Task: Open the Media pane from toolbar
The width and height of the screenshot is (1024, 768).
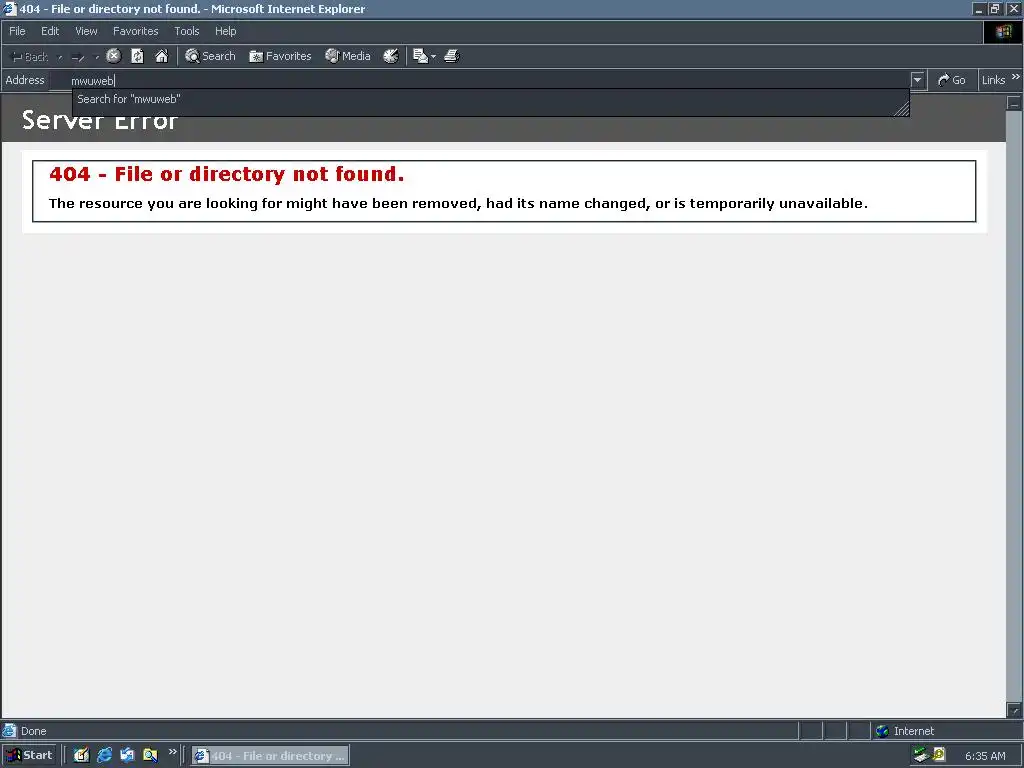Action: 348,56
